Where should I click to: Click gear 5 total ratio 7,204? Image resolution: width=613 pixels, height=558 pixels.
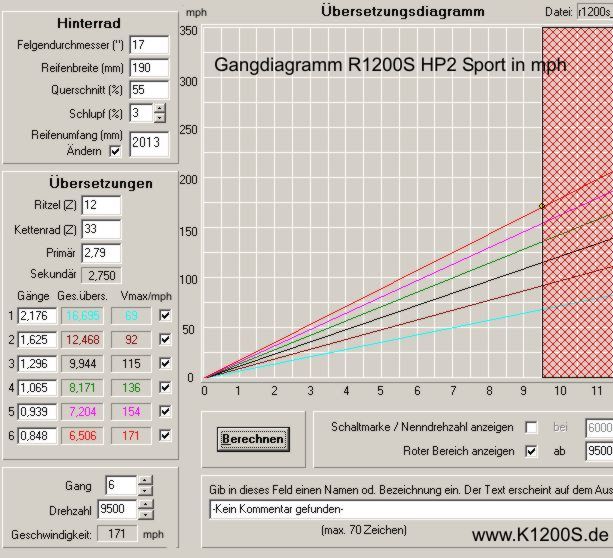(82, 411)
